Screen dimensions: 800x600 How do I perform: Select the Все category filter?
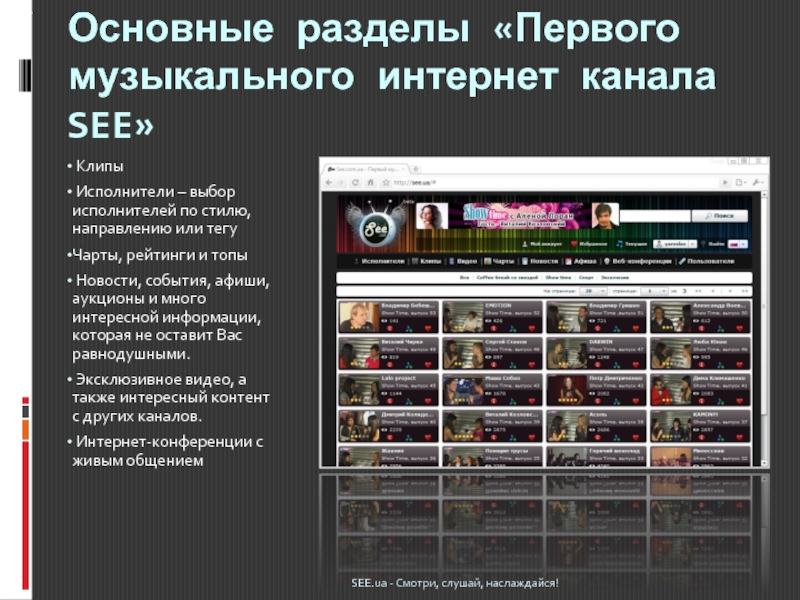click(x=464, y=278)
